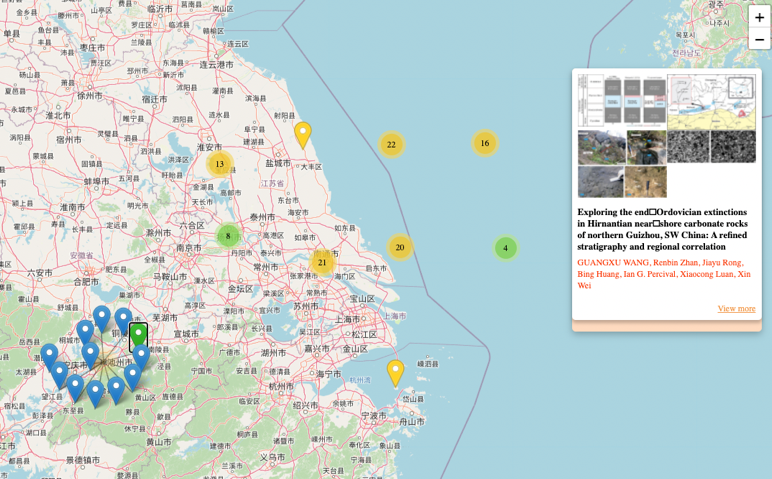Zoom in on the map
The height and width of the screenshot is (479, 772).
pos(759,17)
